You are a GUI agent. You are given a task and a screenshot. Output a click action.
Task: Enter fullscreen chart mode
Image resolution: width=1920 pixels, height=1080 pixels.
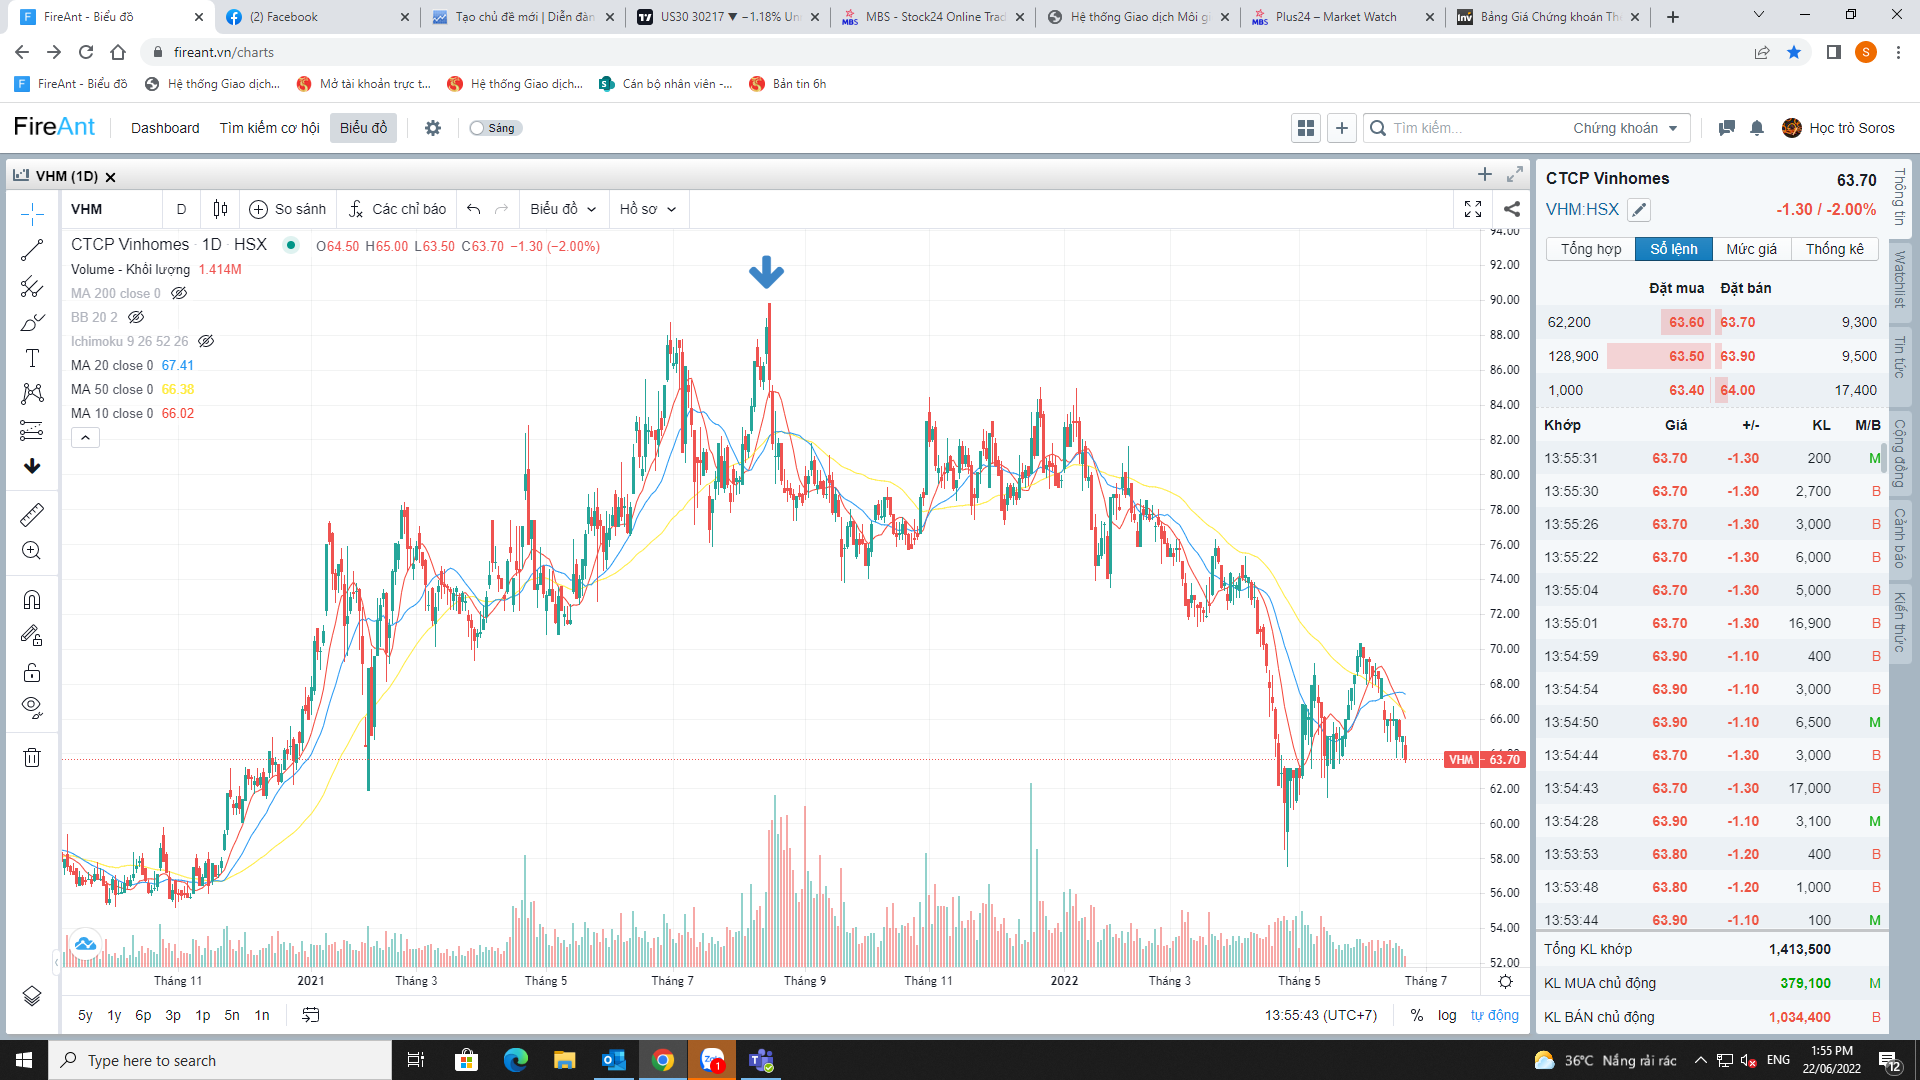pyautogui.click(x=1473, y=209)
